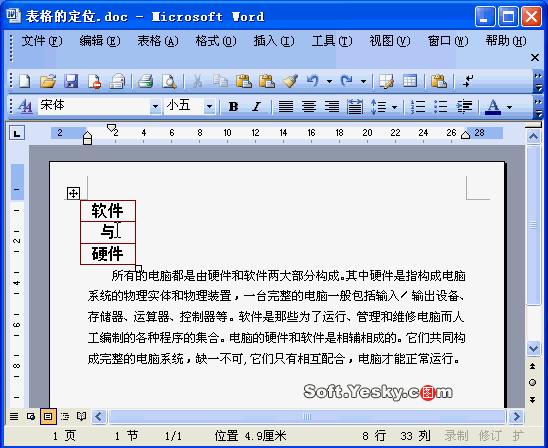Expand Standard toolbar options chevron
548x448 pixels.
click(x=538, y=81)
